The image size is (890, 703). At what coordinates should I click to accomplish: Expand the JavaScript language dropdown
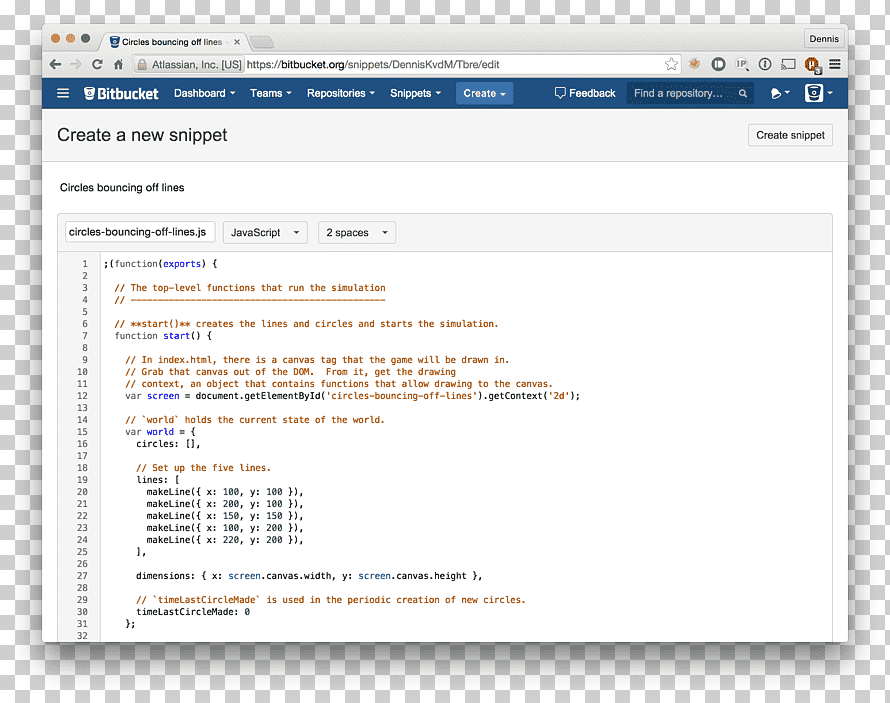tap(265, 233)
